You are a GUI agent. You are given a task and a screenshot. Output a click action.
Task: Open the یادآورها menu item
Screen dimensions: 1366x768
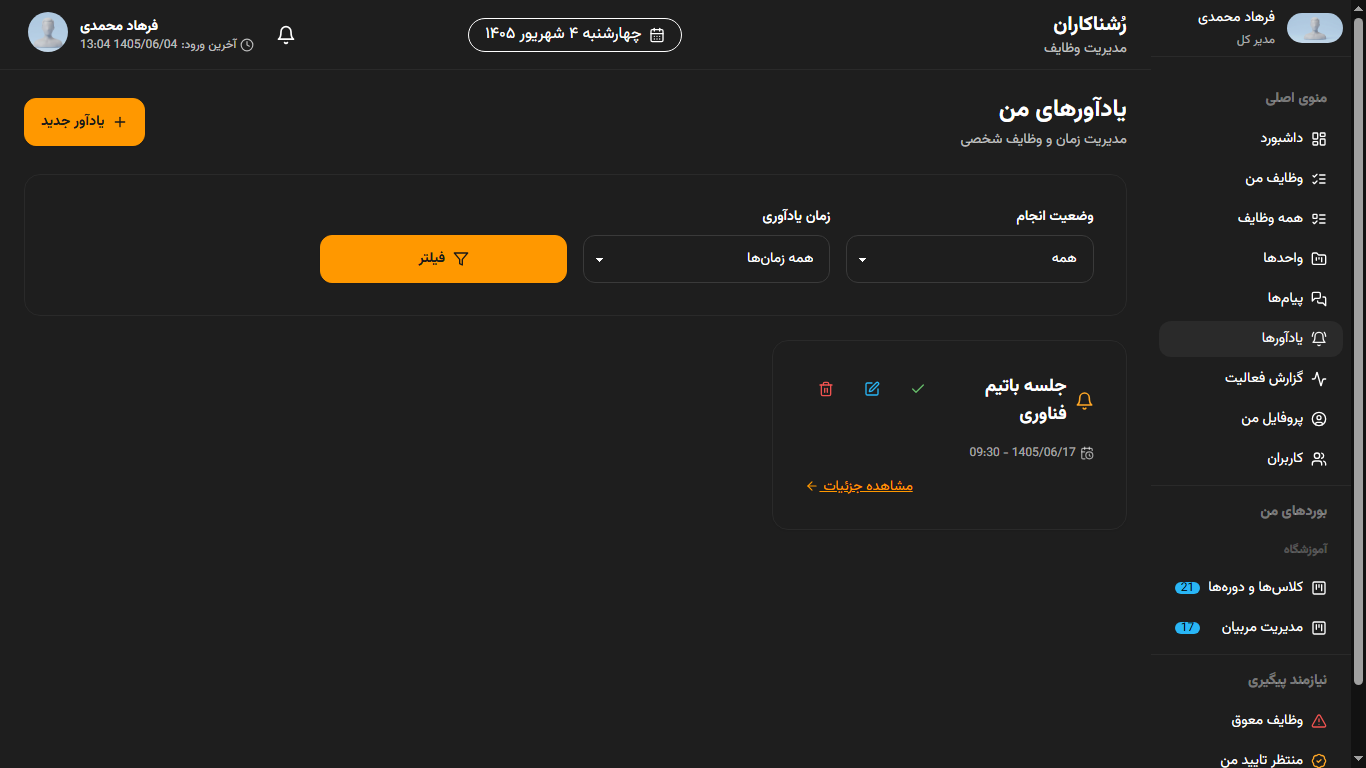[x=1251, y=339]
